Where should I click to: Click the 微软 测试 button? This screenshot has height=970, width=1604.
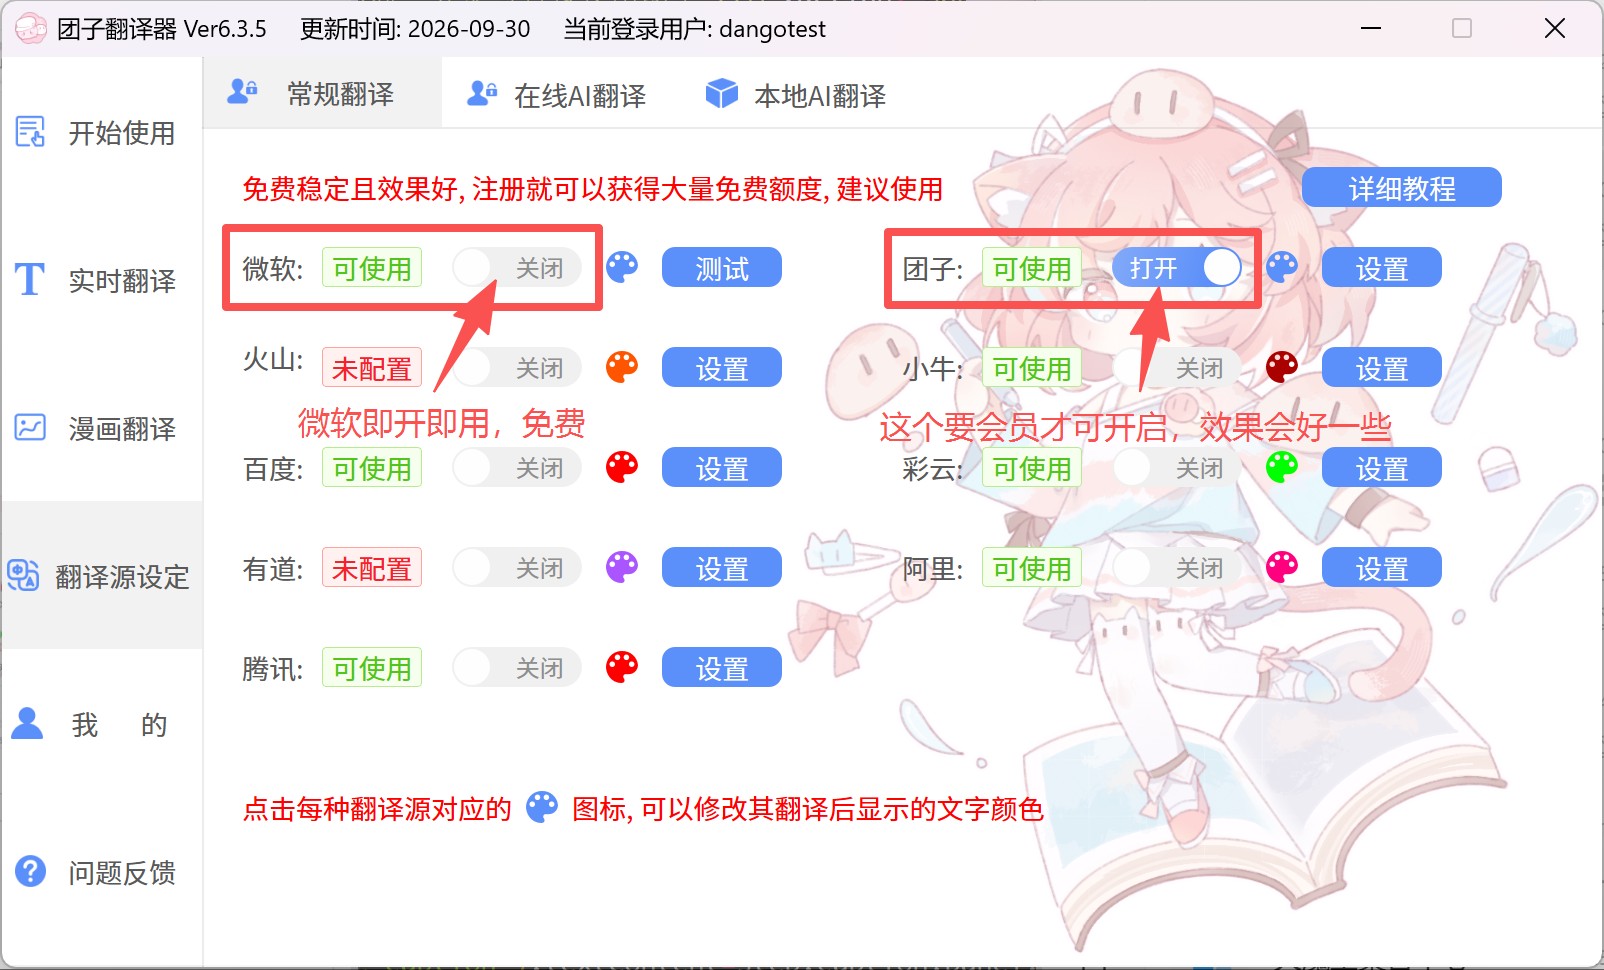[x=722, y=268]
